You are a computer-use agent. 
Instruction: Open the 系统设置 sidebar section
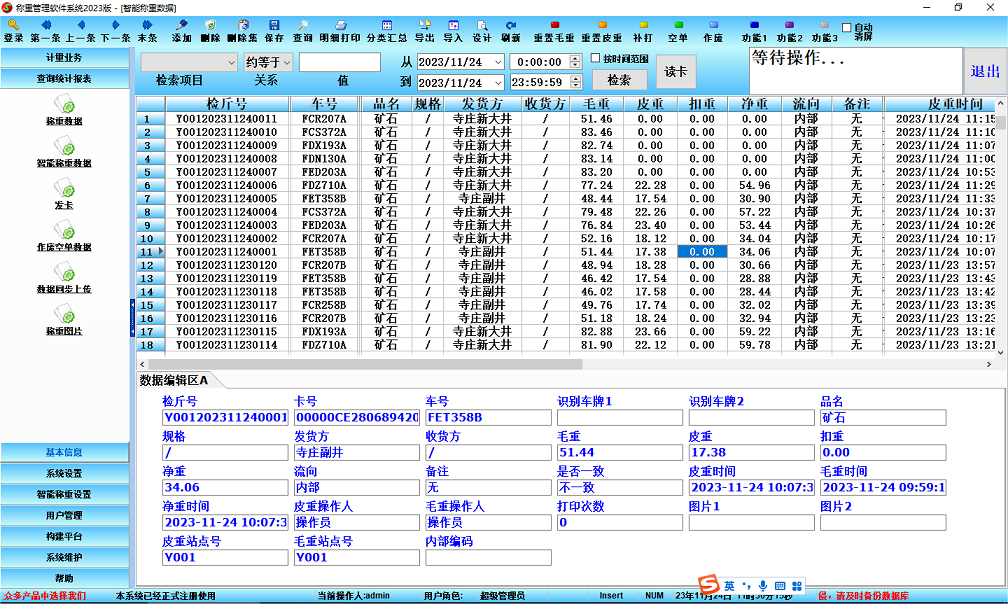click(64, 474)
